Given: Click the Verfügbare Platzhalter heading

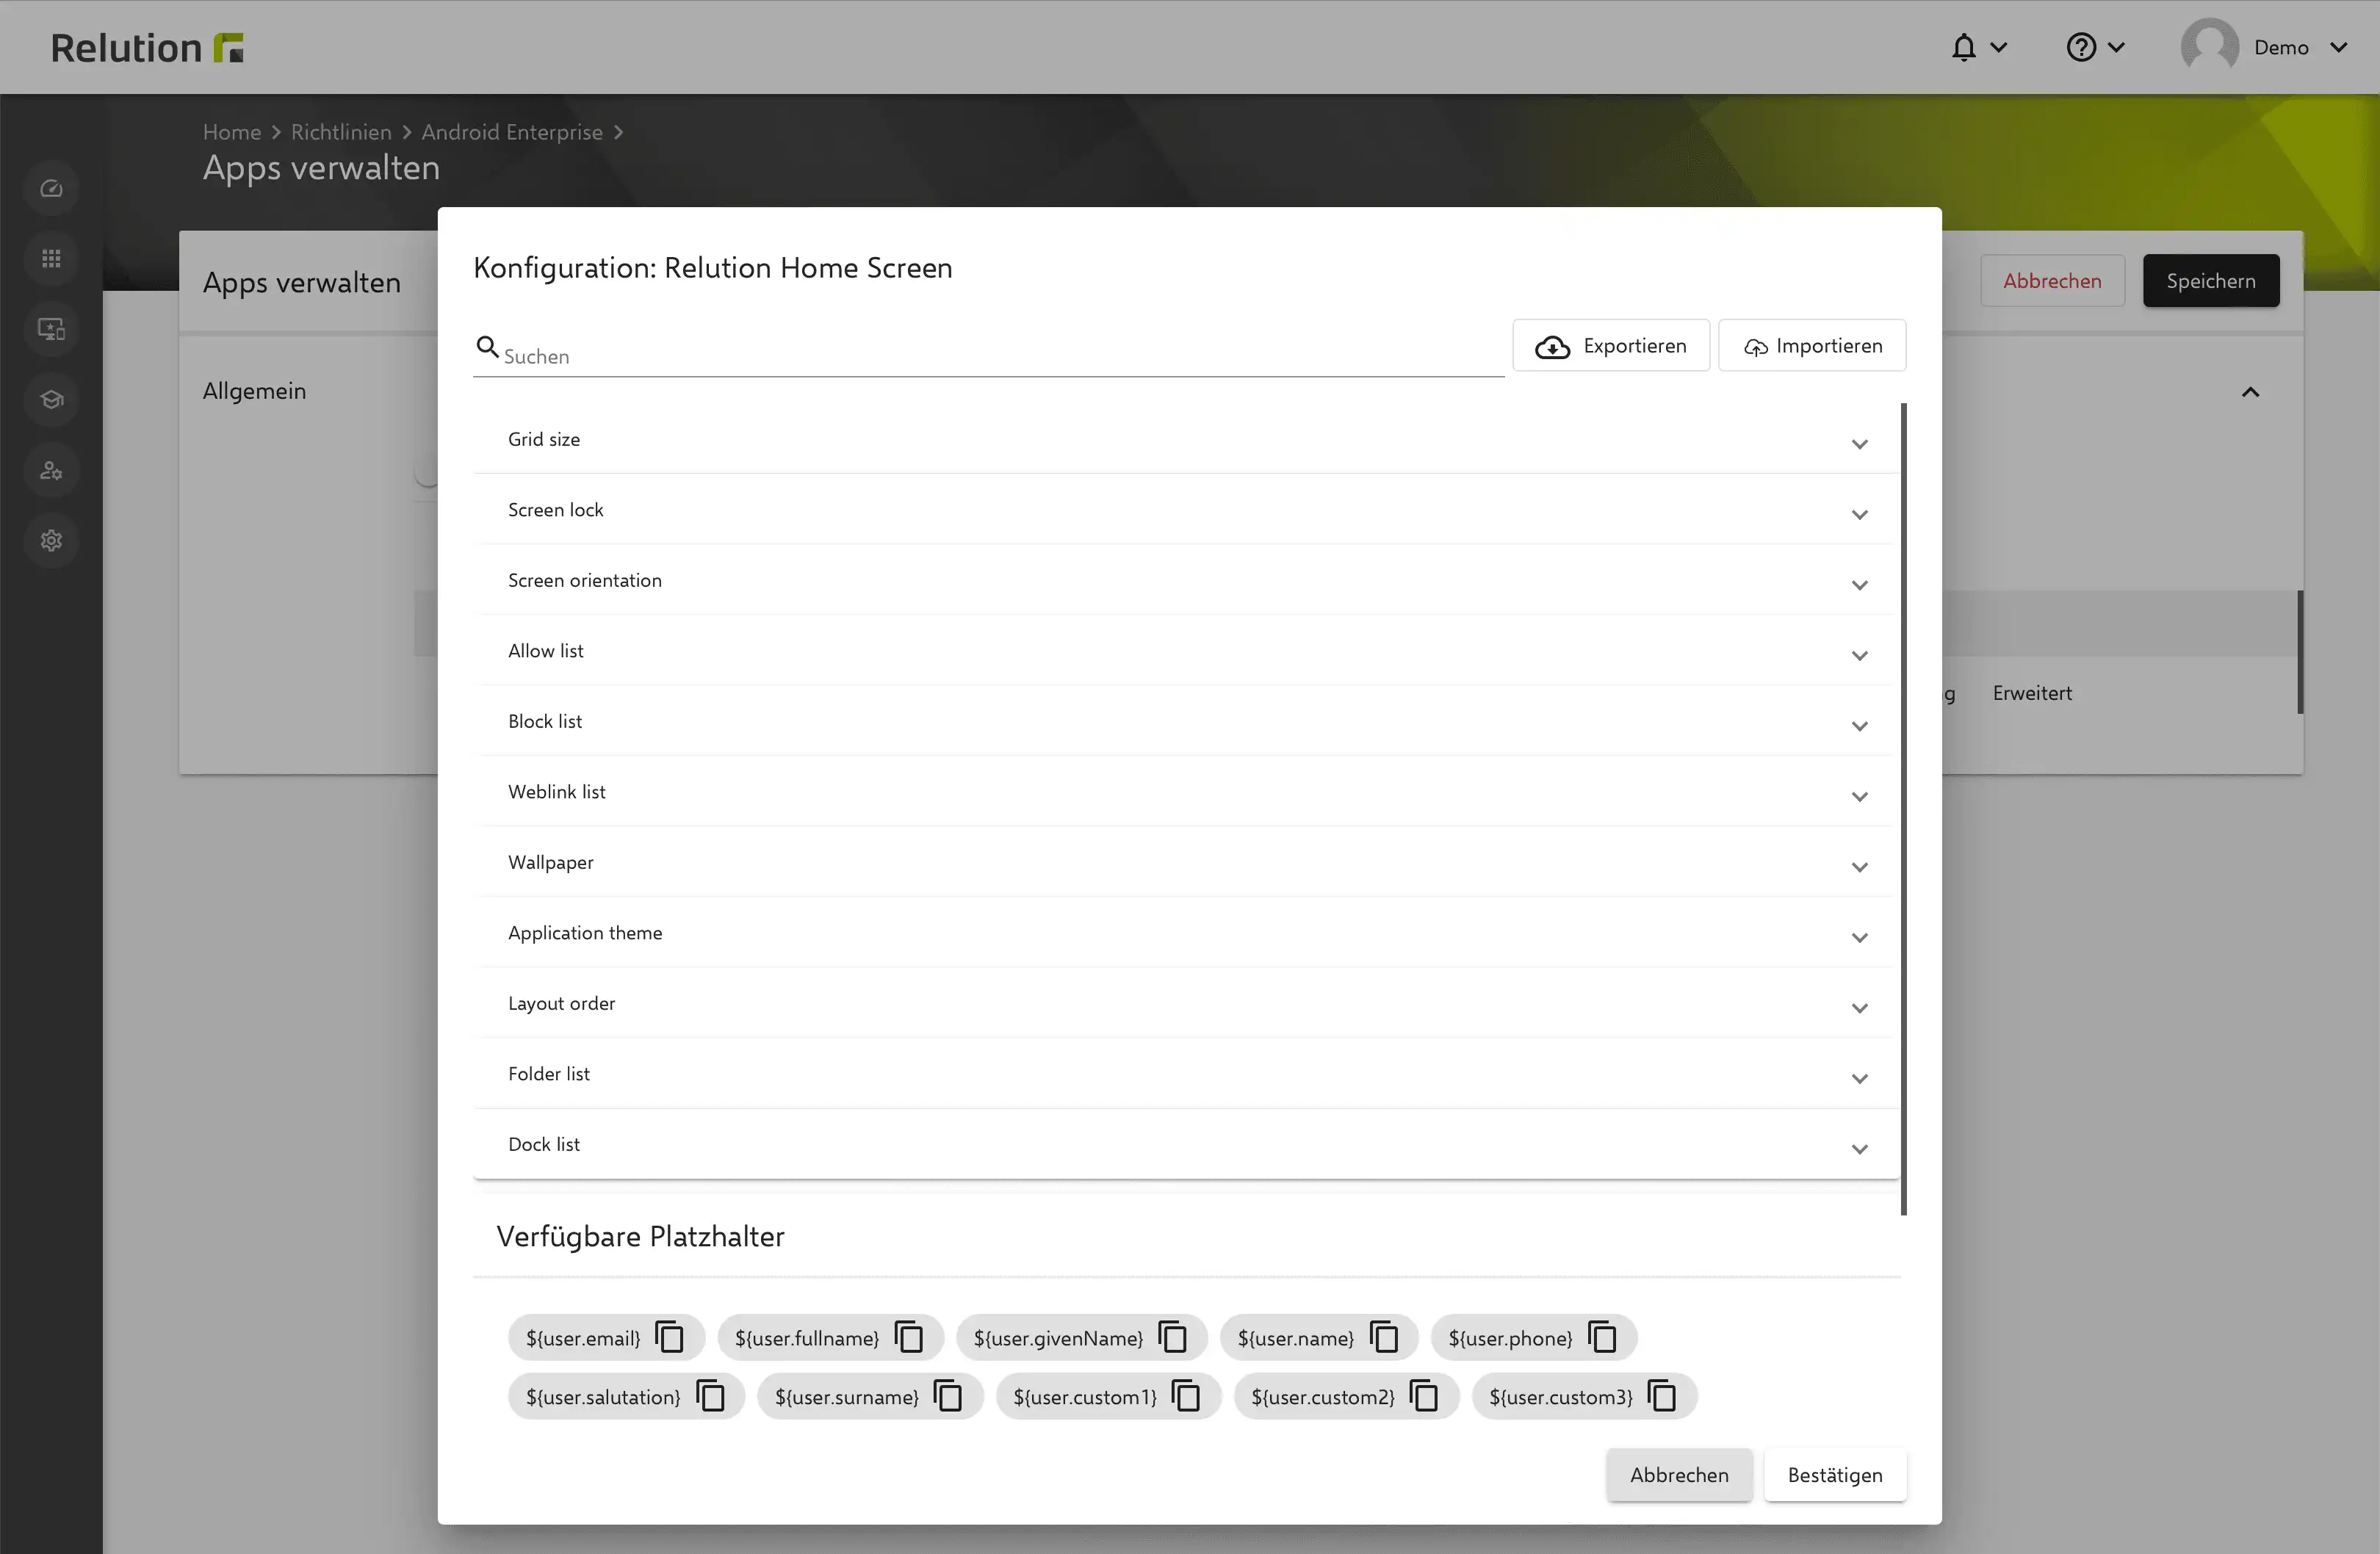Looking at the screenshot, I should point(640,1237).
